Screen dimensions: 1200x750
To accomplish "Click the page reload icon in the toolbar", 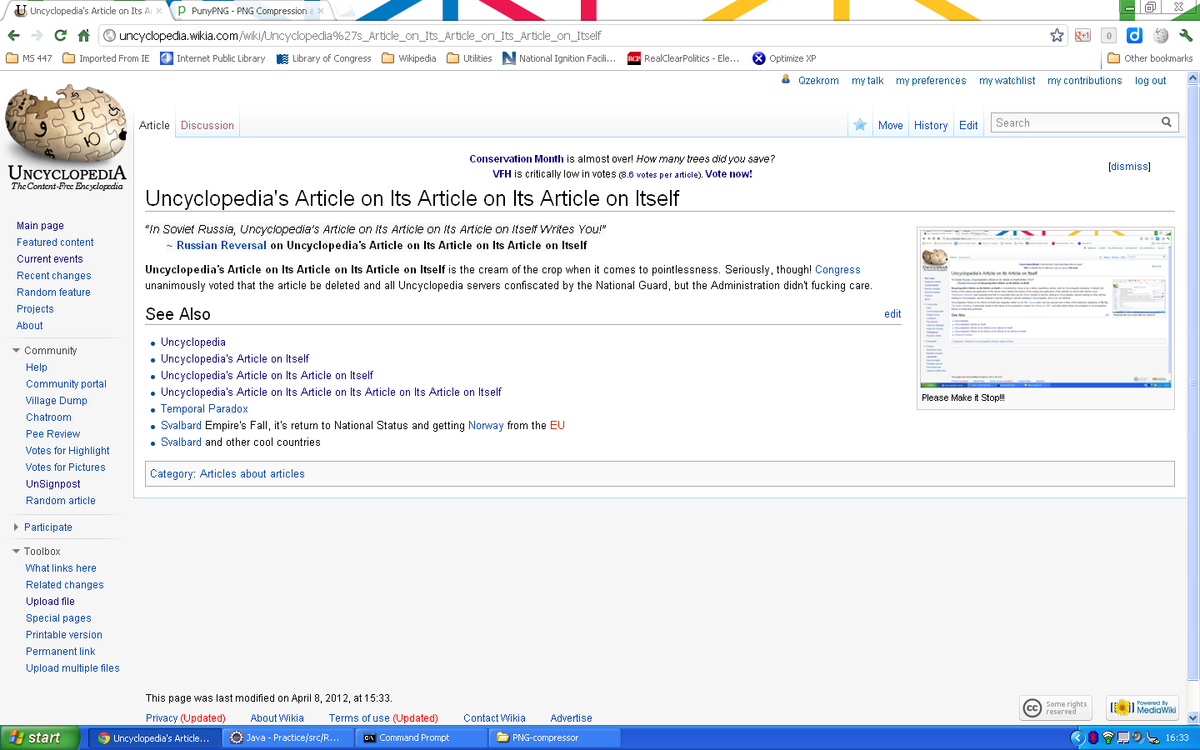I will pyautogui.click(x=60, y=34).
